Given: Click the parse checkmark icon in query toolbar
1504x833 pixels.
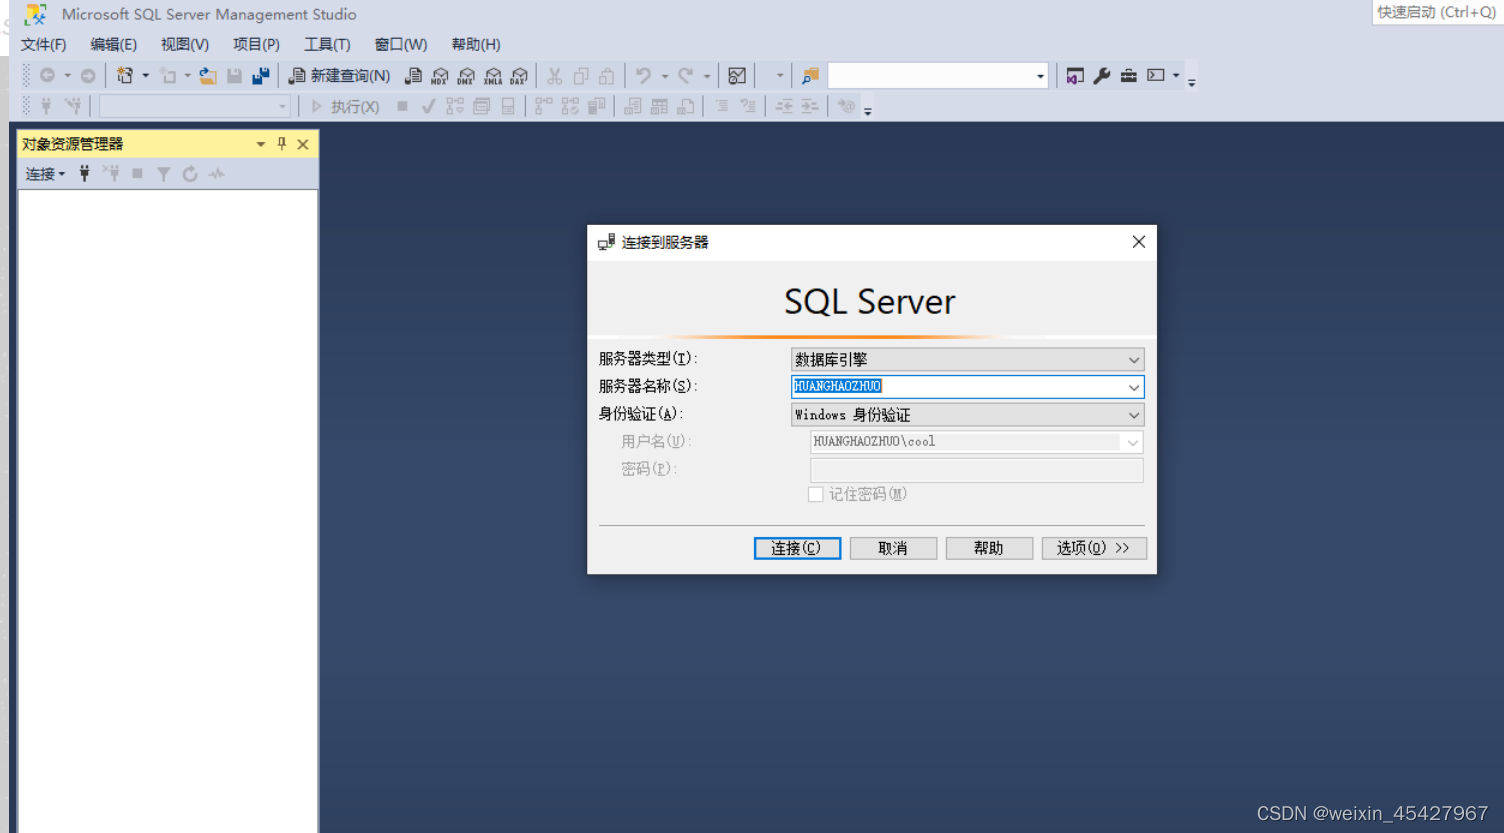Looking at the screenshot, I should (428, 106).
